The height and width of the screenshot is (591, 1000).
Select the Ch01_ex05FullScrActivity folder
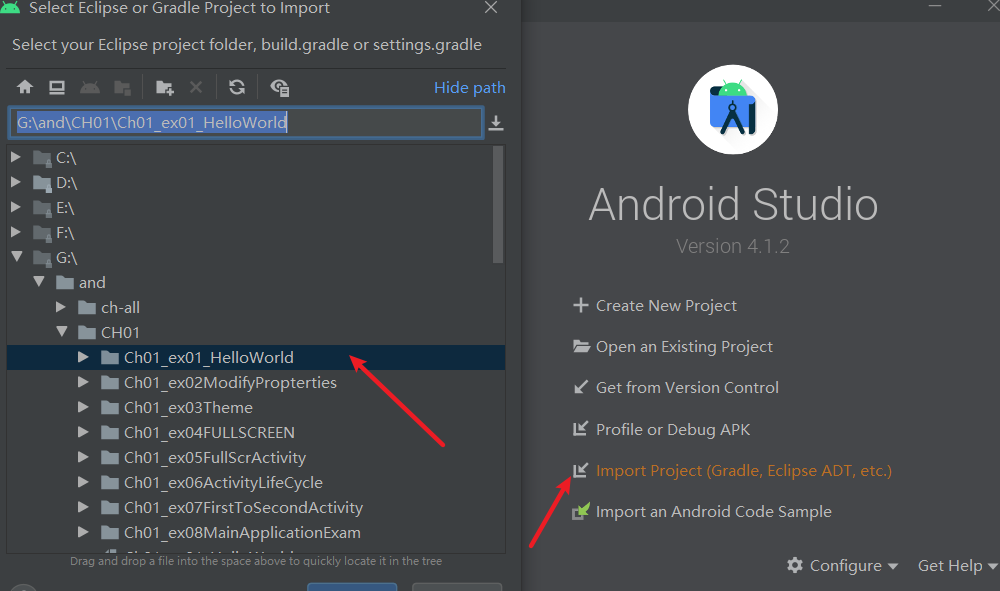(x=215, y=458)
